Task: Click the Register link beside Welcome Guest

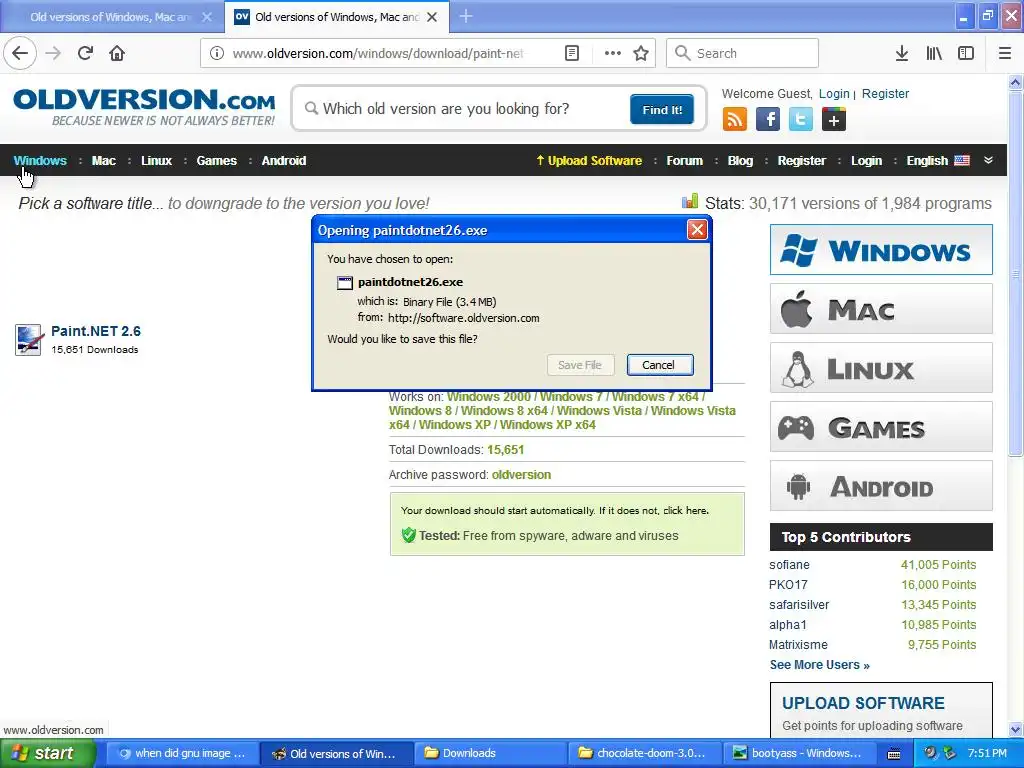Action: pyautogui.click(x=885, y=93)
